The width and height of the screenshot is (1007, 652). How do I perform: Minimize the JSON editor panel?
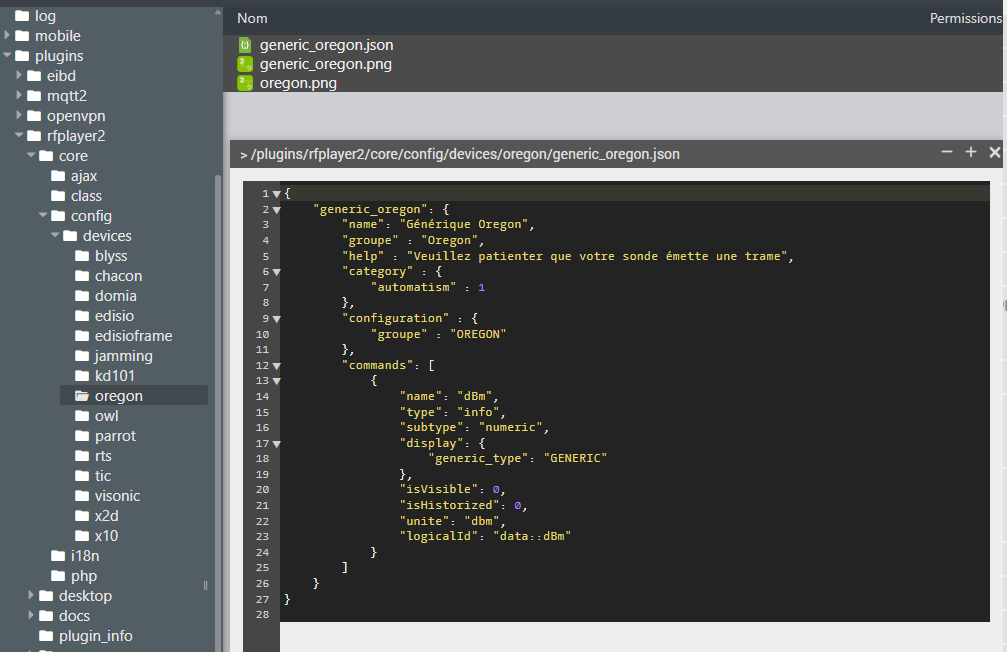click(x=947, y=152)
